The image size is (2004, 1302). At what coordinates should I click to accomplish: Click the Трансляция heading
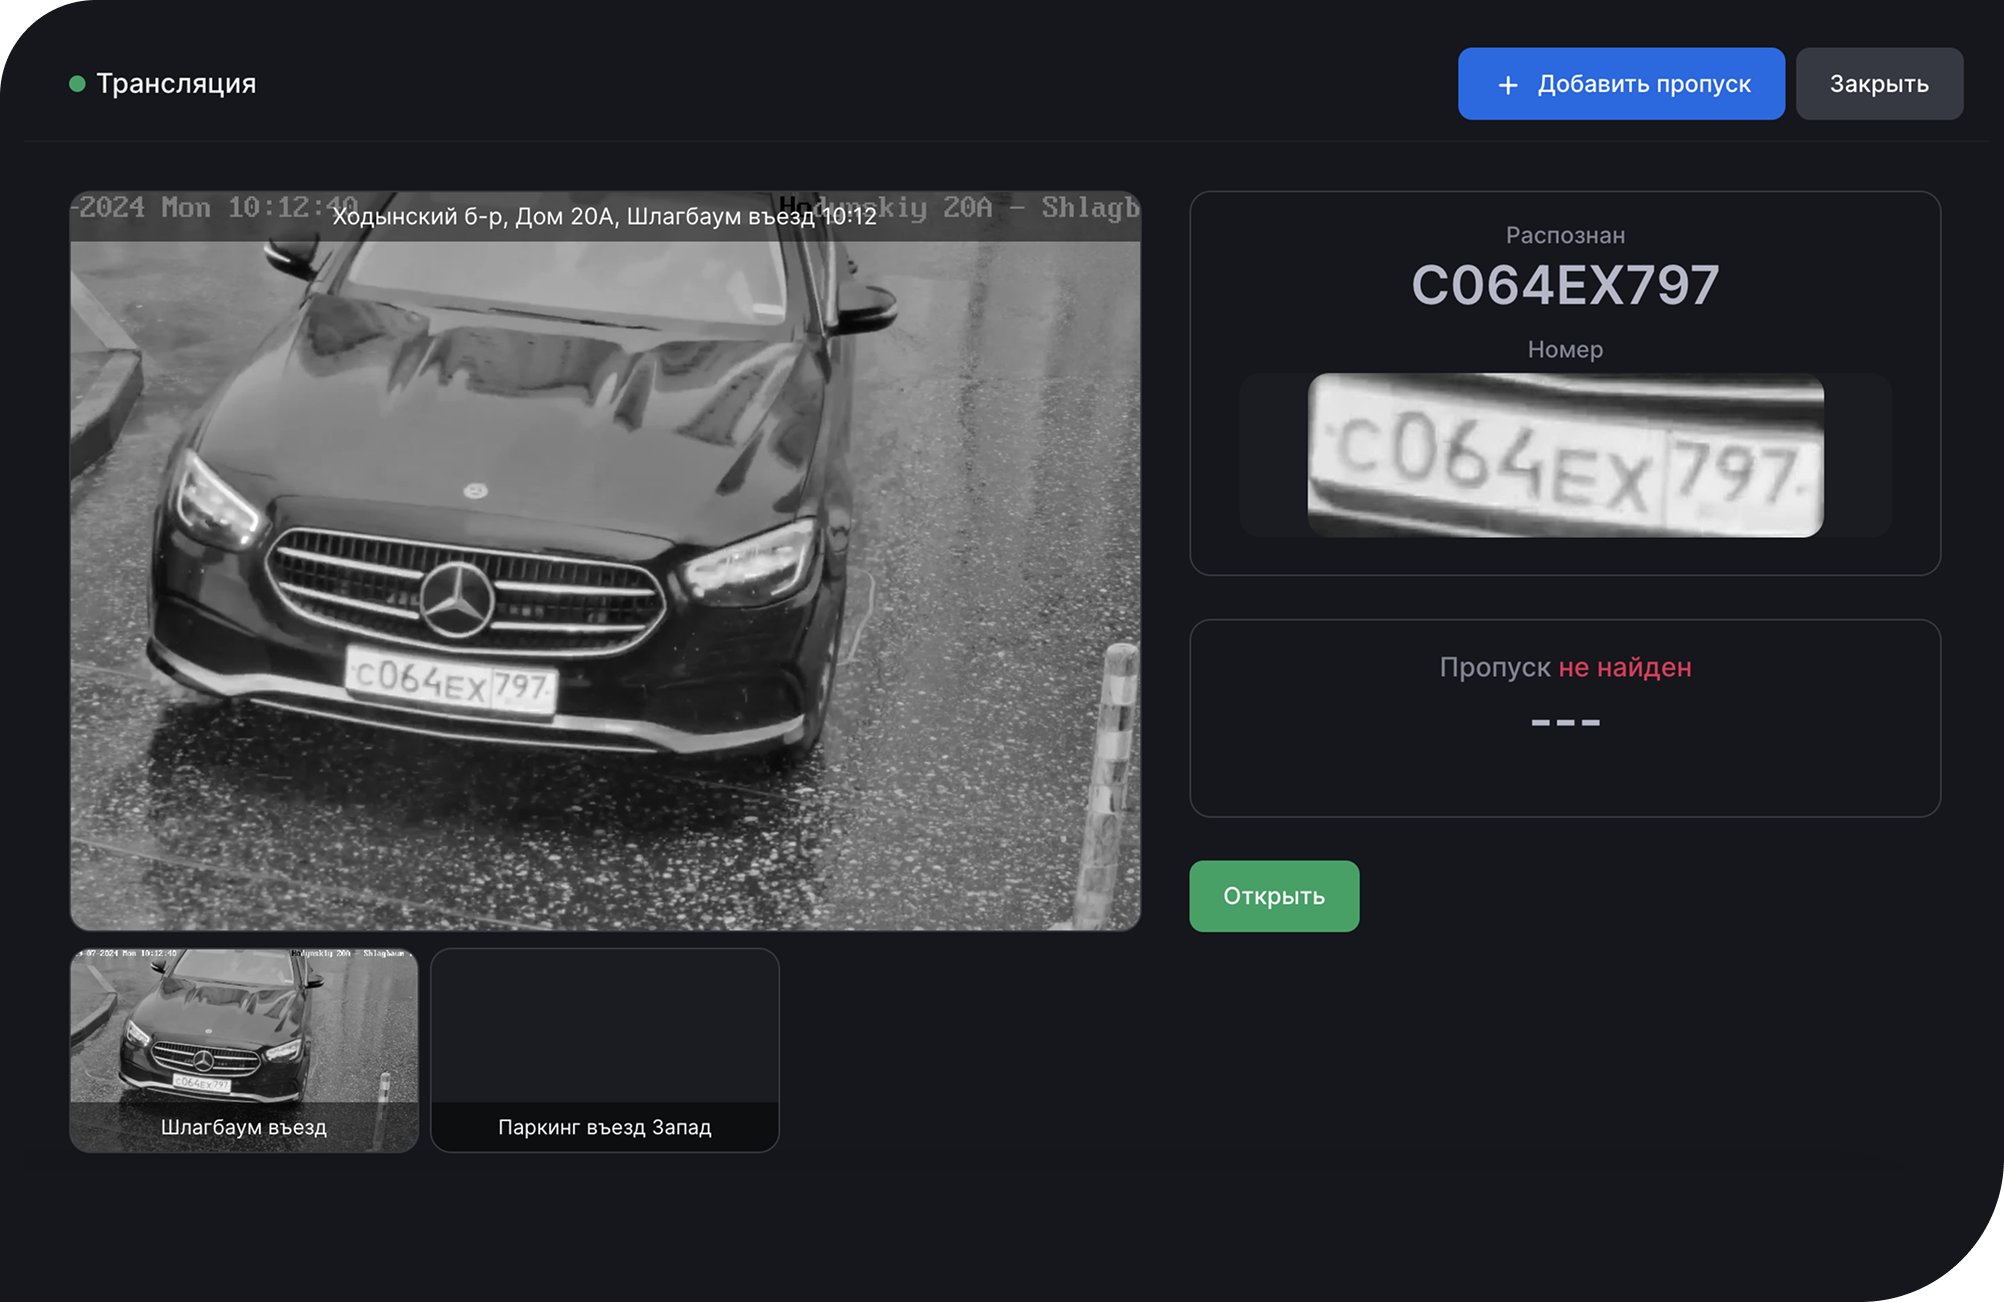(176, 84)
